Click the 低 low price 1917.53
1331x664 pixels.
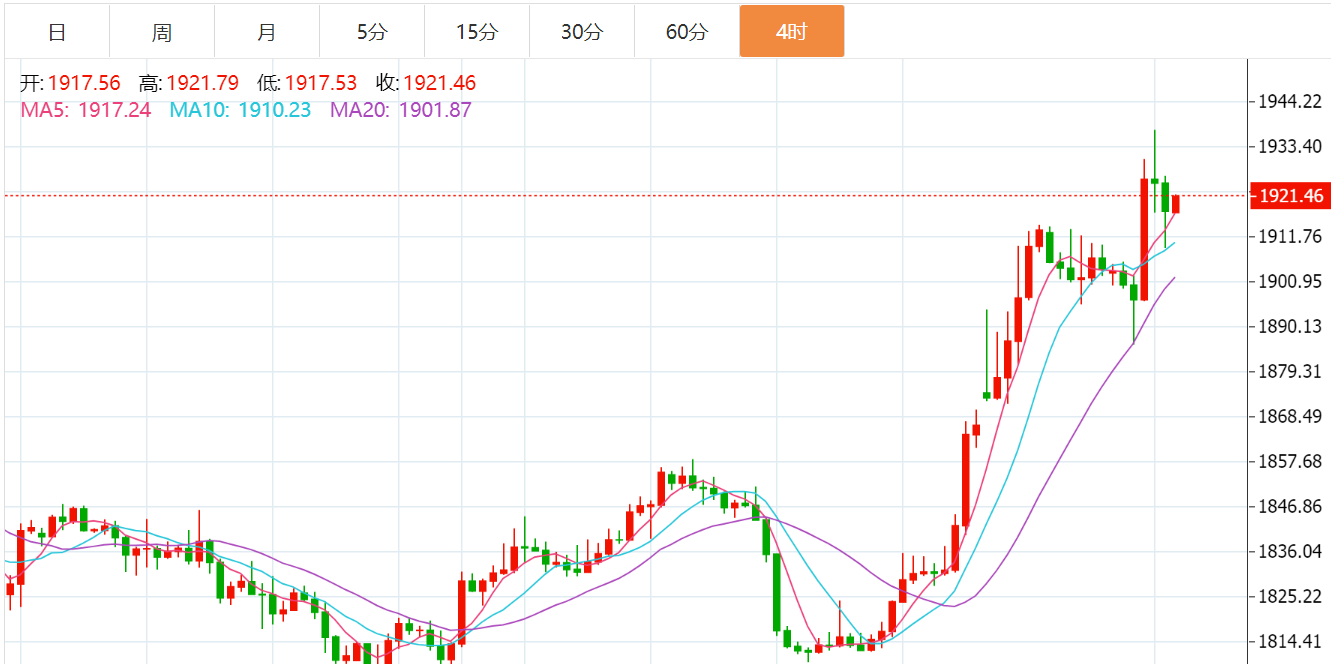pos(321,84)
